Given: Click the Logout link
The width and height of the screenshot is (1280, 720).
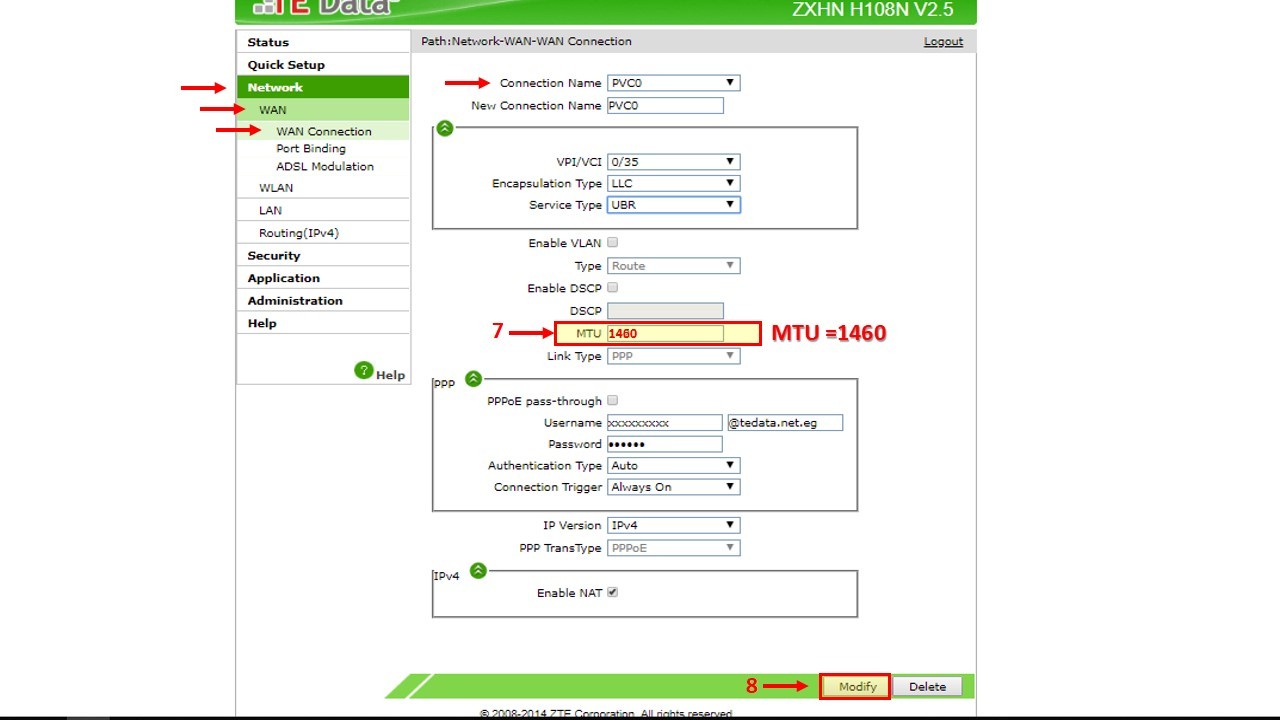Looking at the screenshot, I should point(943,42).
